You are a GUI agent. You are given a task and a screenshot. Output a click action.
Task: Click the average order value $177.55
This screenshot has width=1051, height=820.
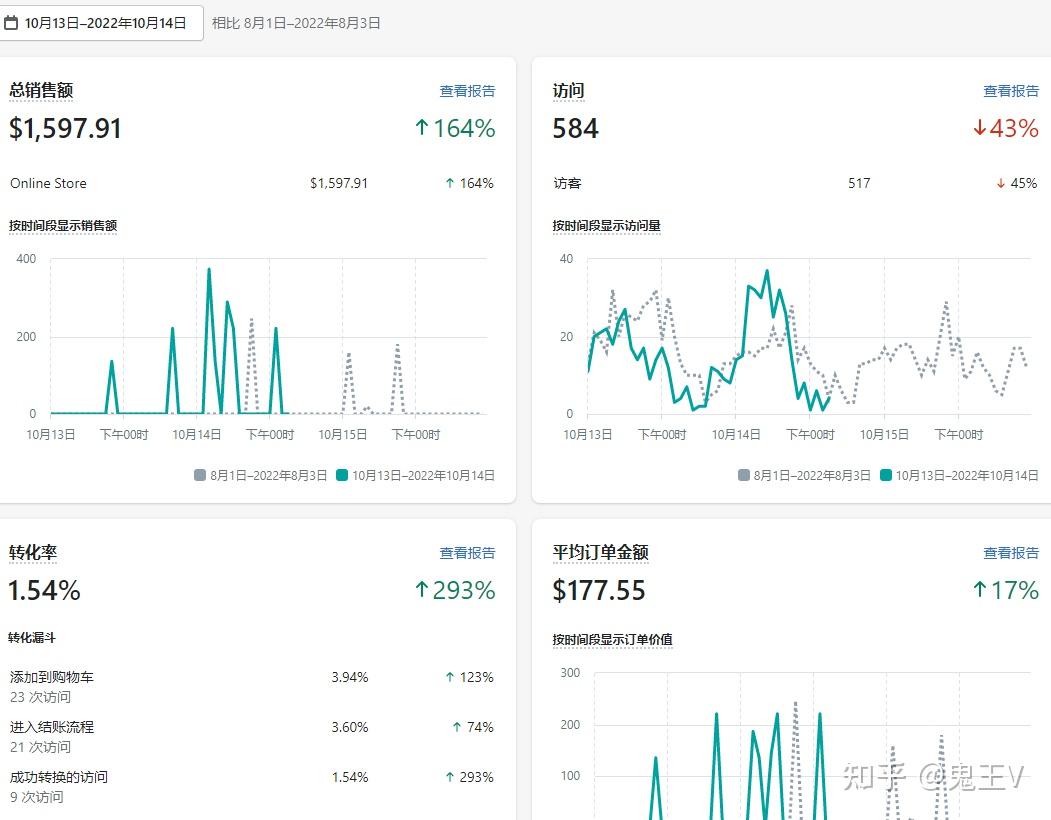[599, 590]
